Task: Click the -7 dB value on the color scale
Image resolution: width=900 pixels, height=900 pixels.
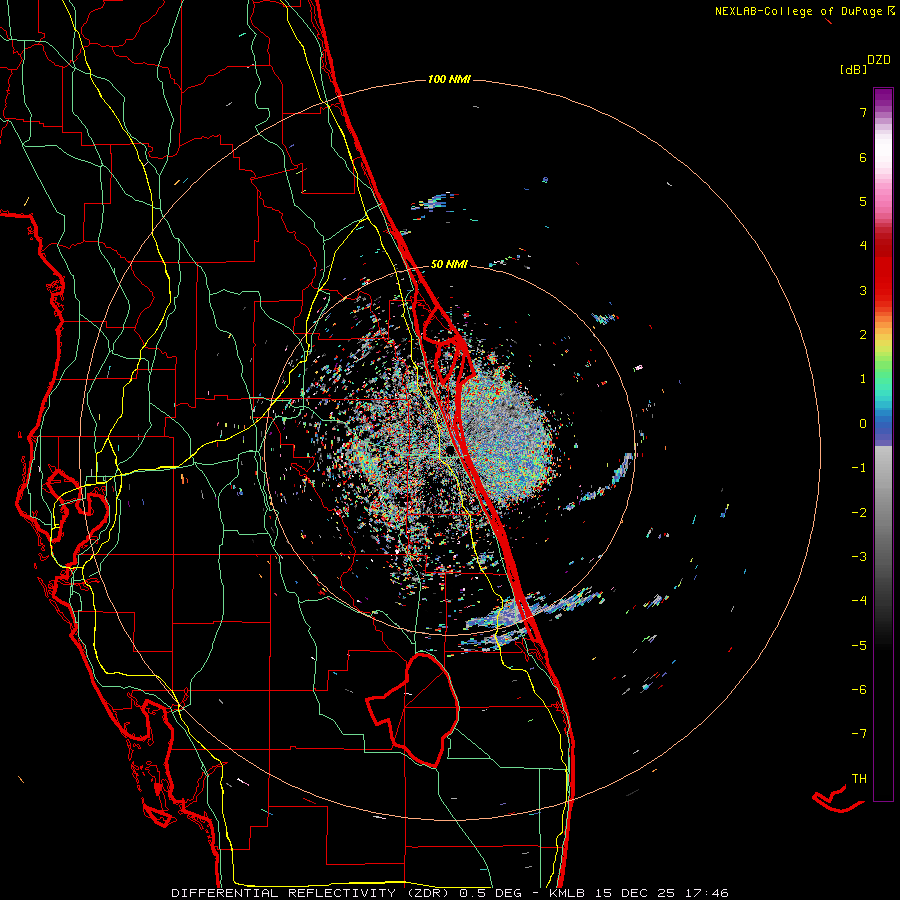Action: (x=859, y=734)
